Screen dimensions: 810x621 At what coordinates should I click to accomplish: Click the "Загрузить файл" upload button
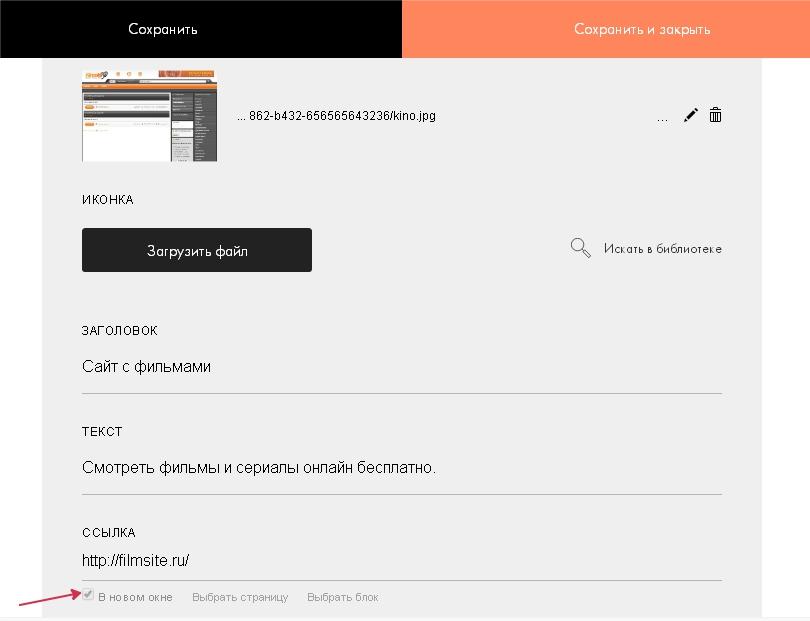[197, 250]
